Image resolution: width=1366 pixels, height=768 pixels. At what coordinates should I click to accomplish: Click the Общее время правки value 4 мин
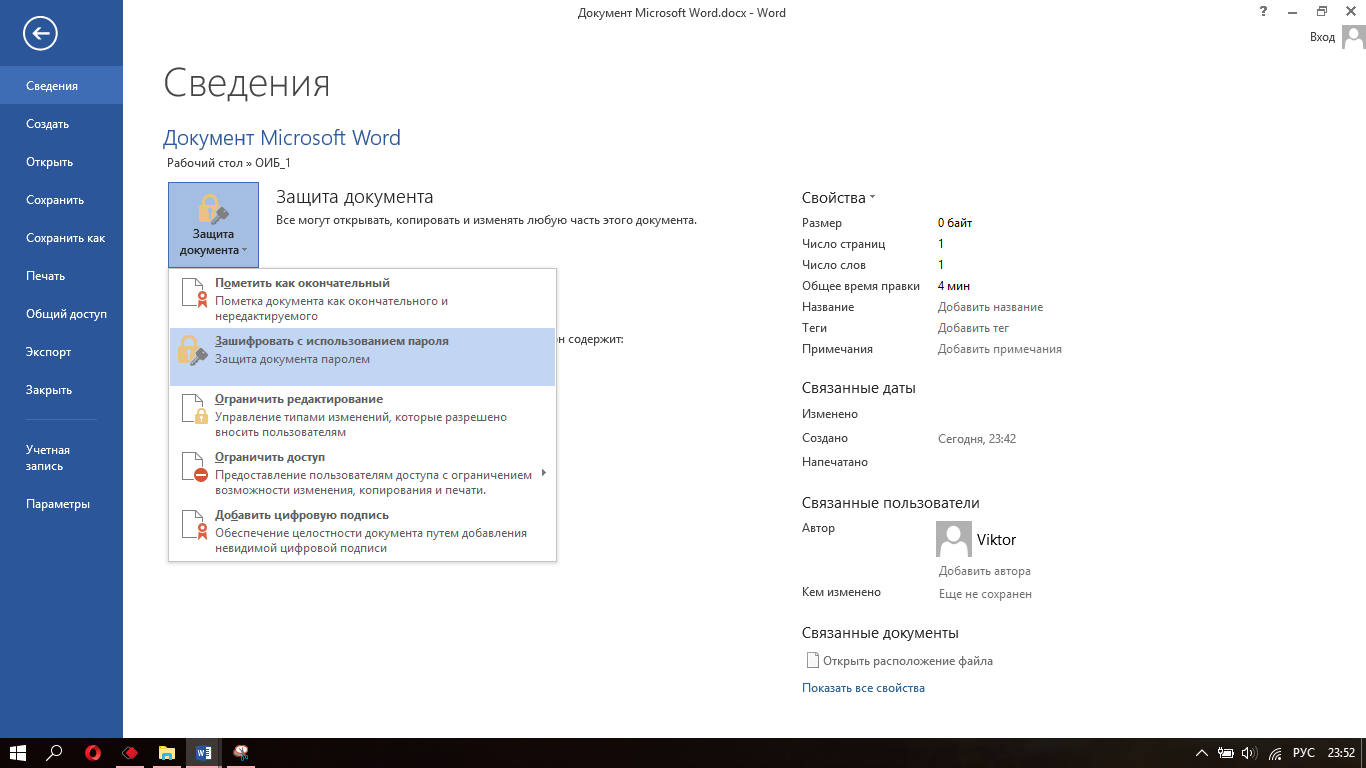954,286
